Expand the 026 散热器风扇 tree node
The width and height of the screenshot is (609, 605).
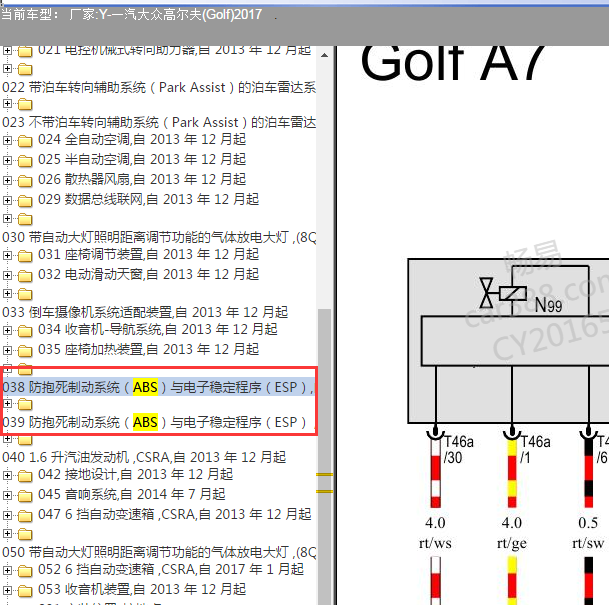point(7,180)
